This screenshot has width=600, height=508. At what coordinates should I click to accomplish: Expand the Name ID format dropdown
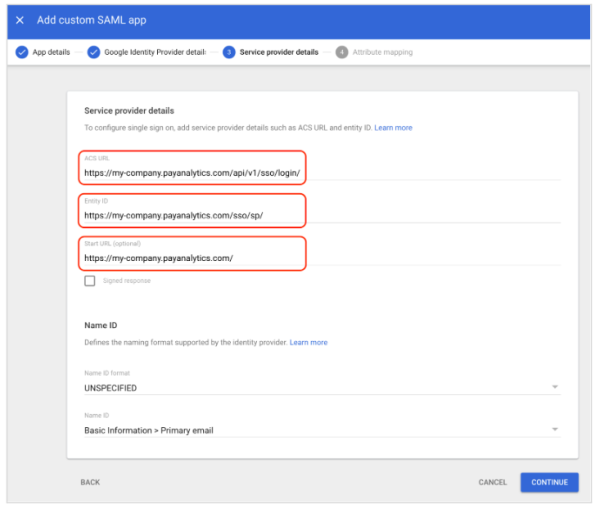click(x=320, y=387)
